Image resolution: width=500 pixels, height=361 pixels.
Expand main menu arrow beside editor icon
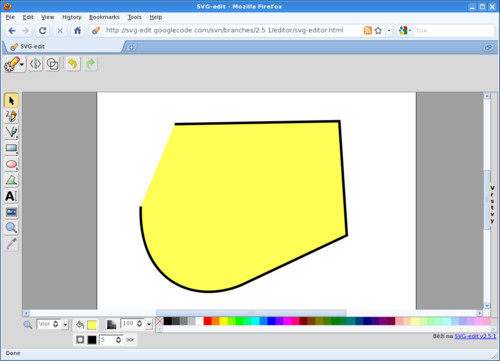[x=22, y=64]
